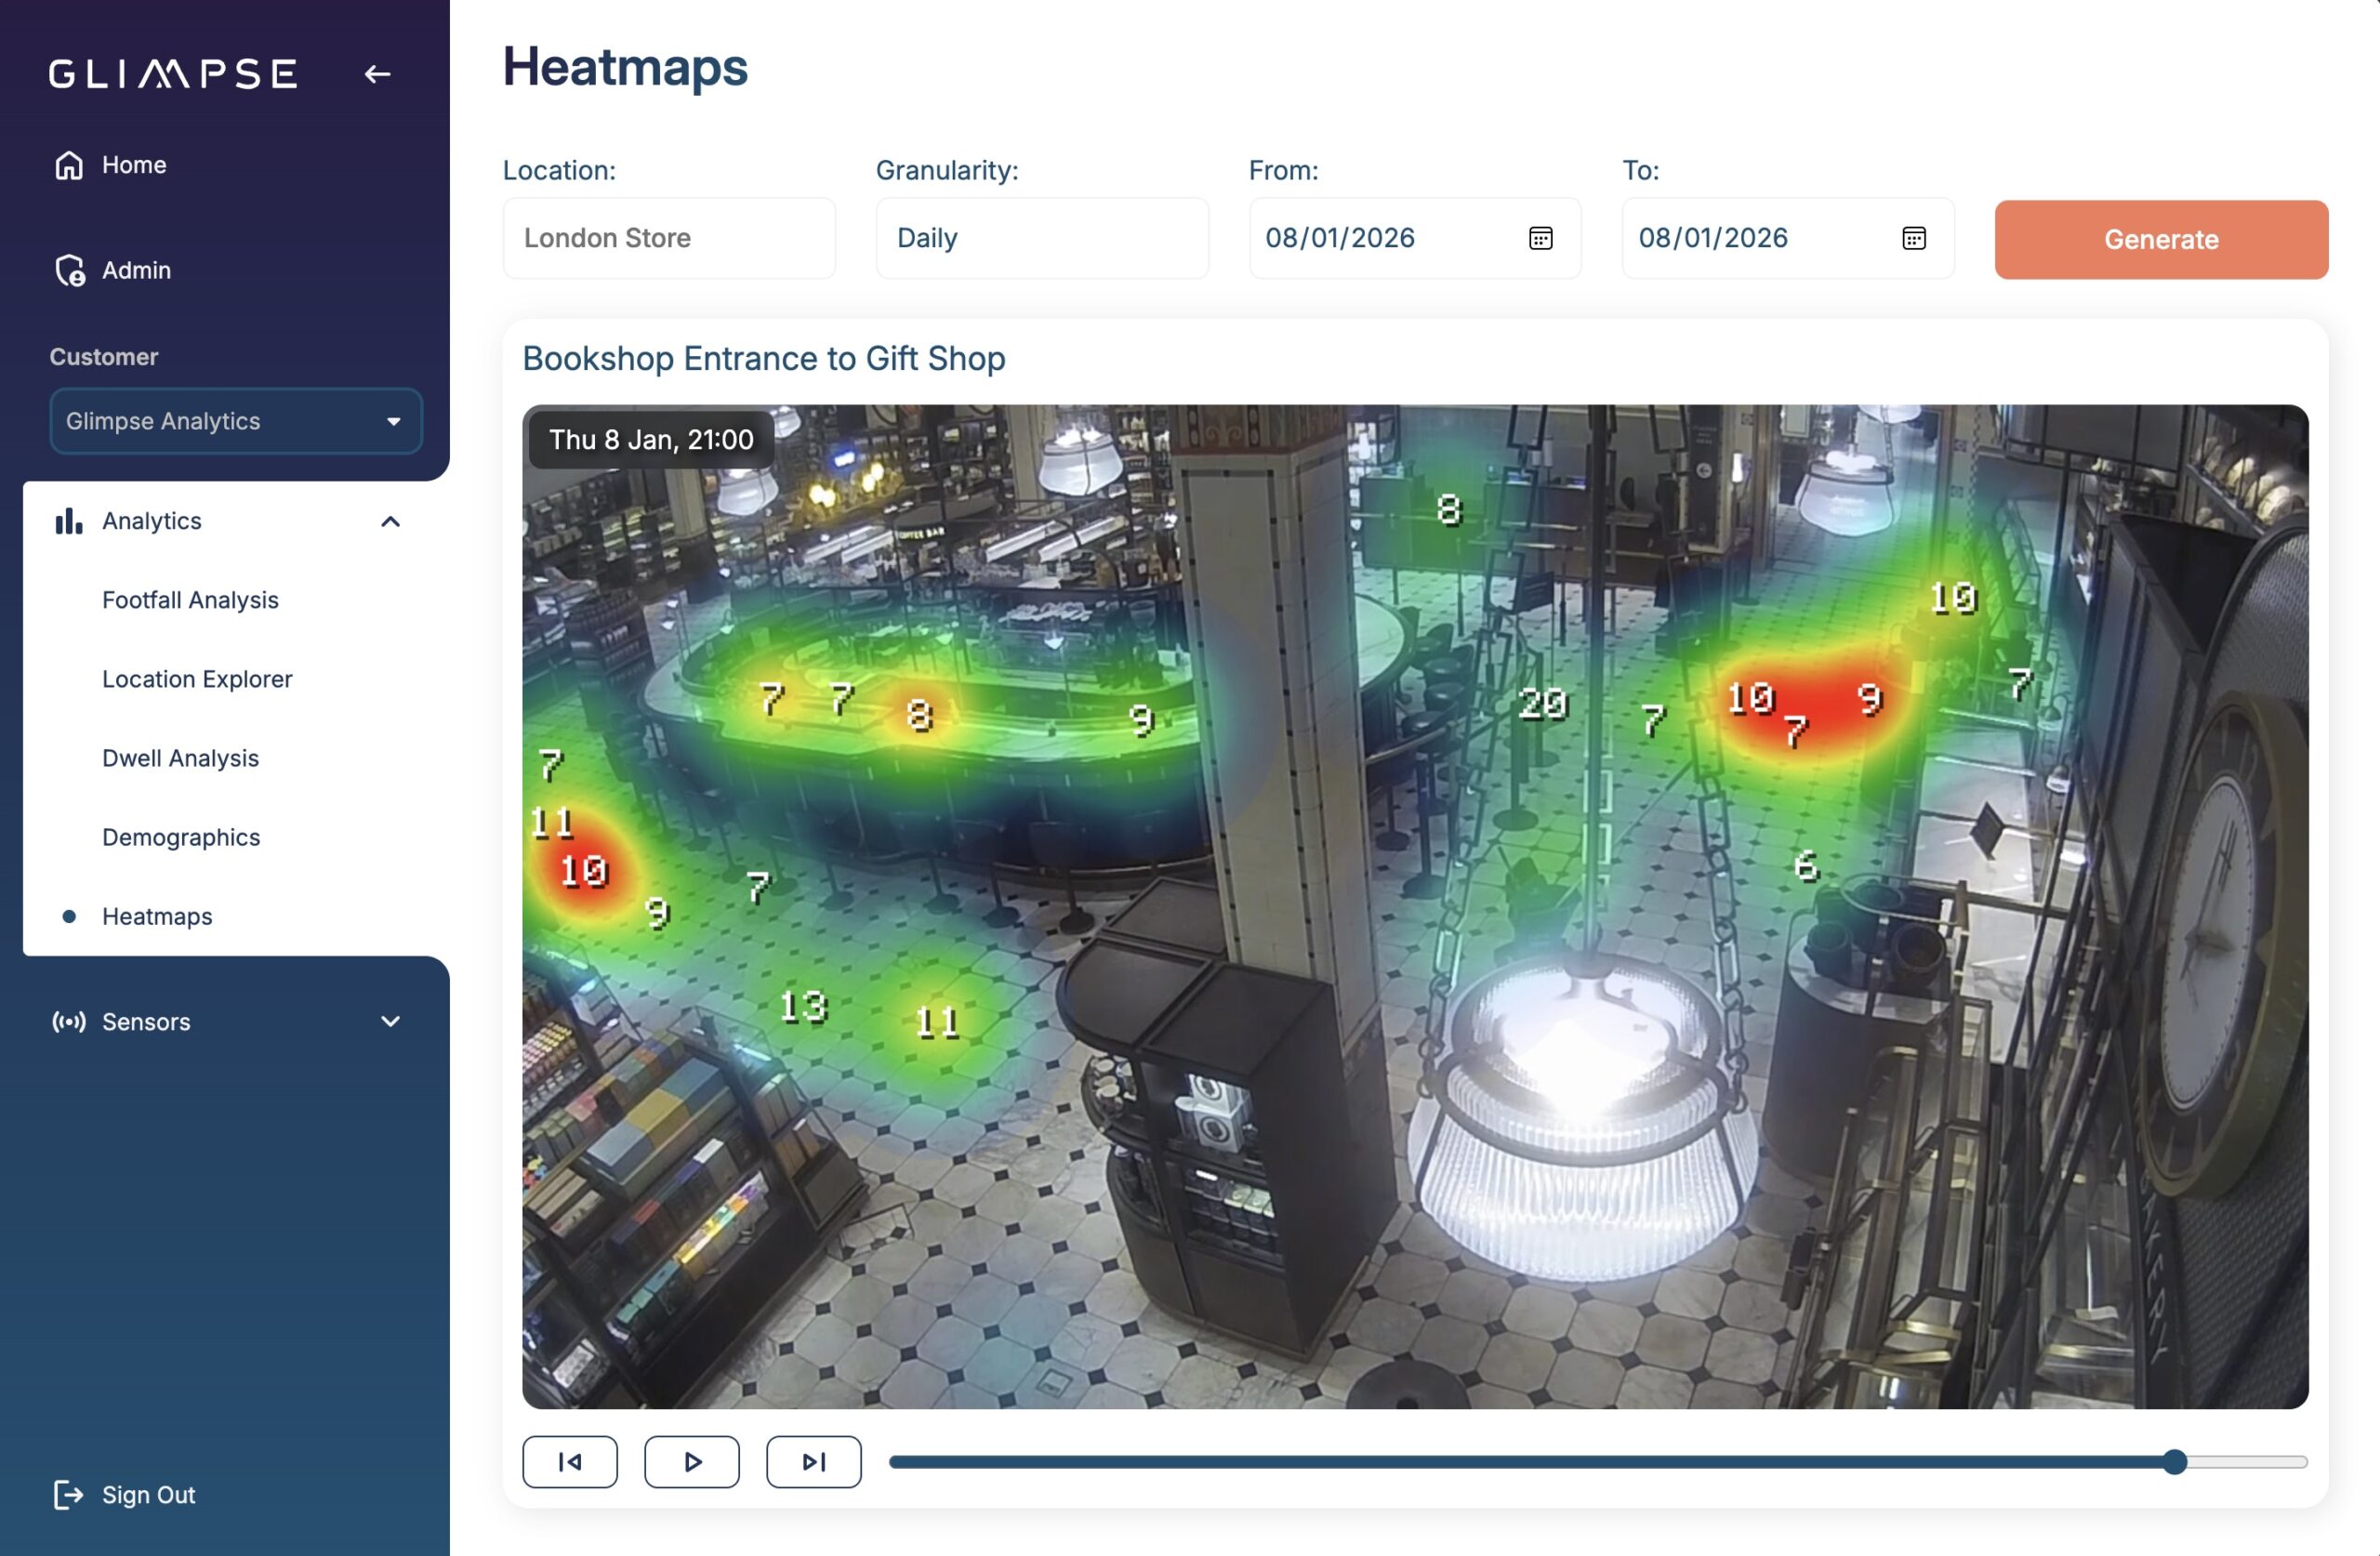Collapse sidebar with the back arrow
The width and height of the screenshot is (2380, 1556).
pyautogui.click(x=377, y=74)
